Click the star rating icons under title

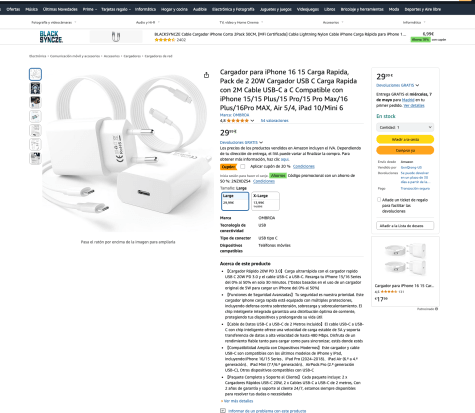point(237,121)
